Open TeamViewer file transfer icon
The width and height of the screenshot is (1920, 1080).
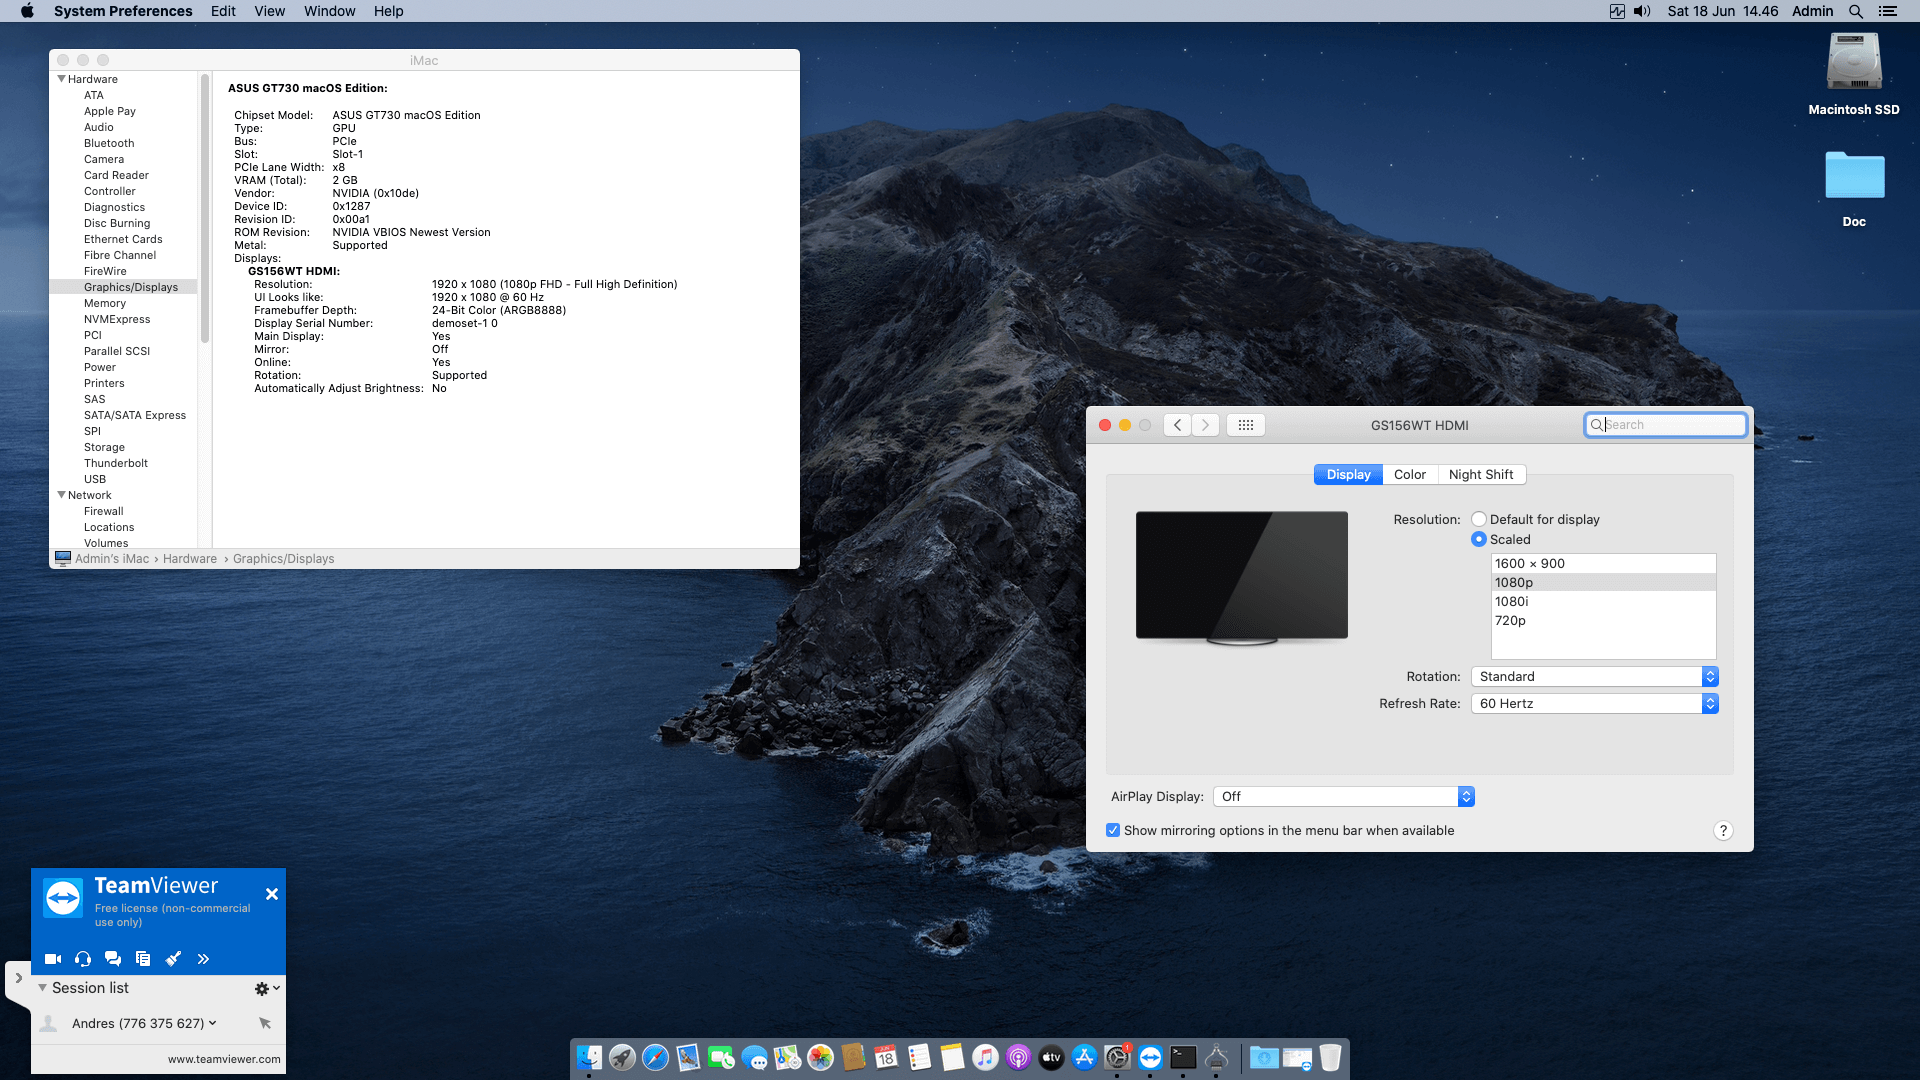143,958
